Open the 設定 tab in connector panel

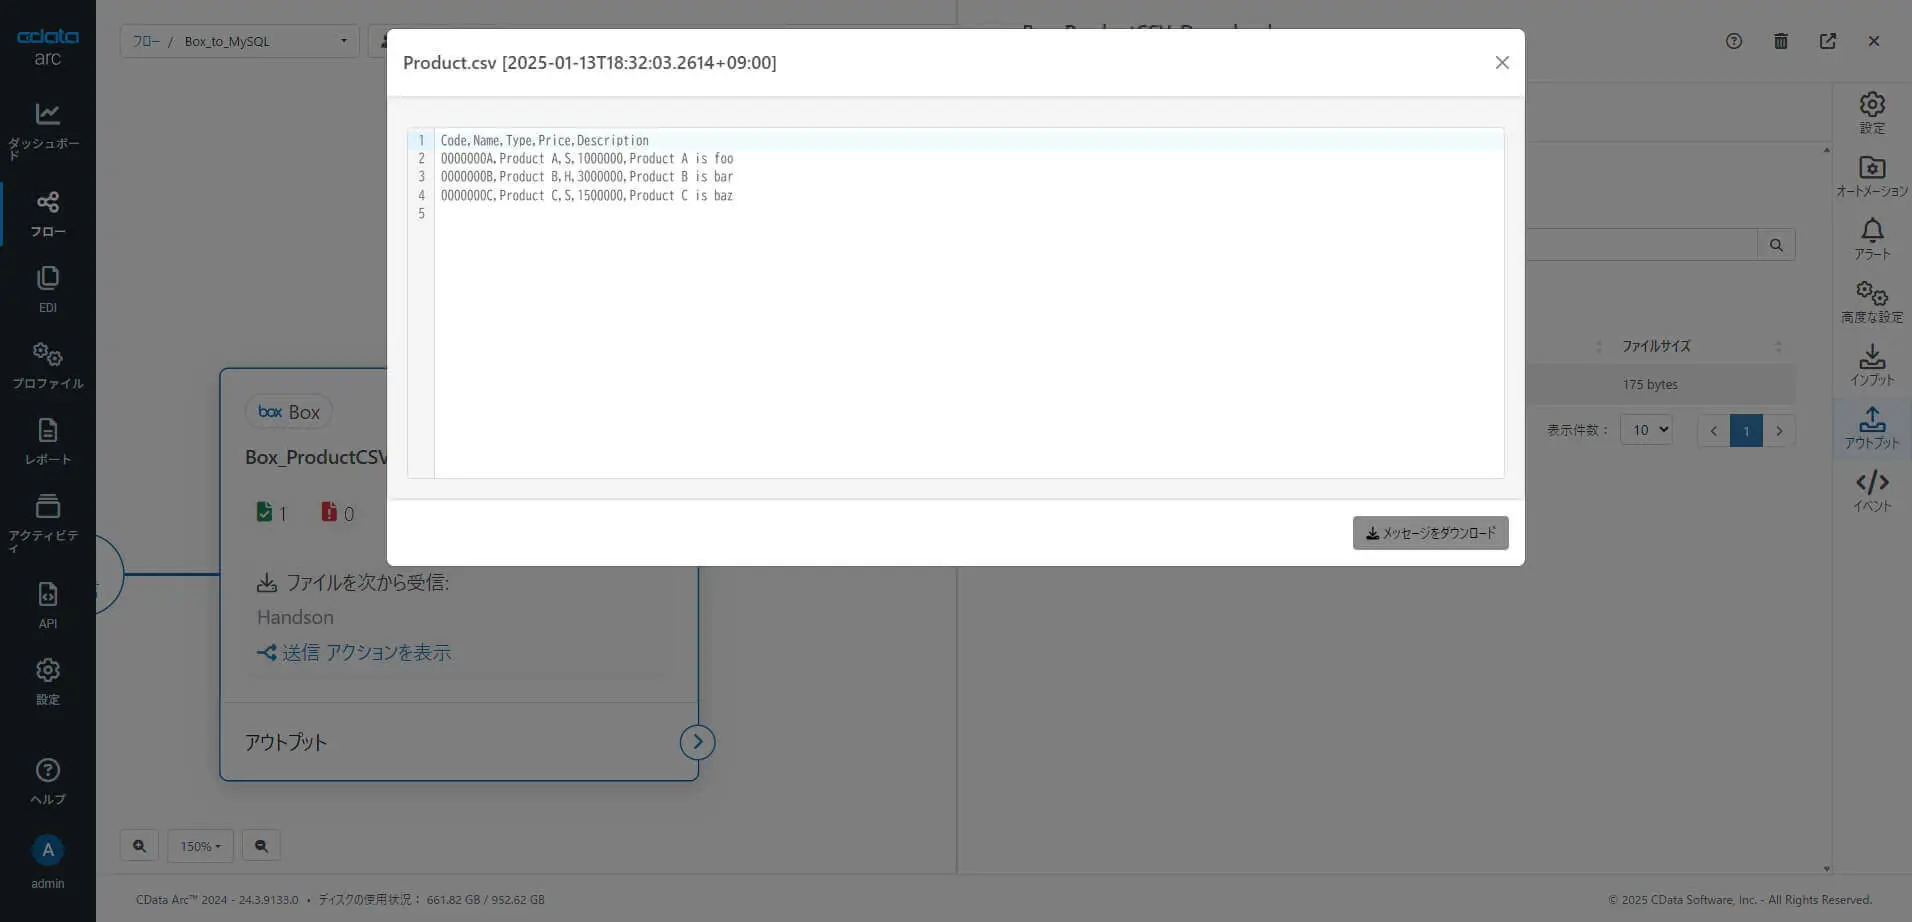pyautogui.click(x=1872, y=113)
